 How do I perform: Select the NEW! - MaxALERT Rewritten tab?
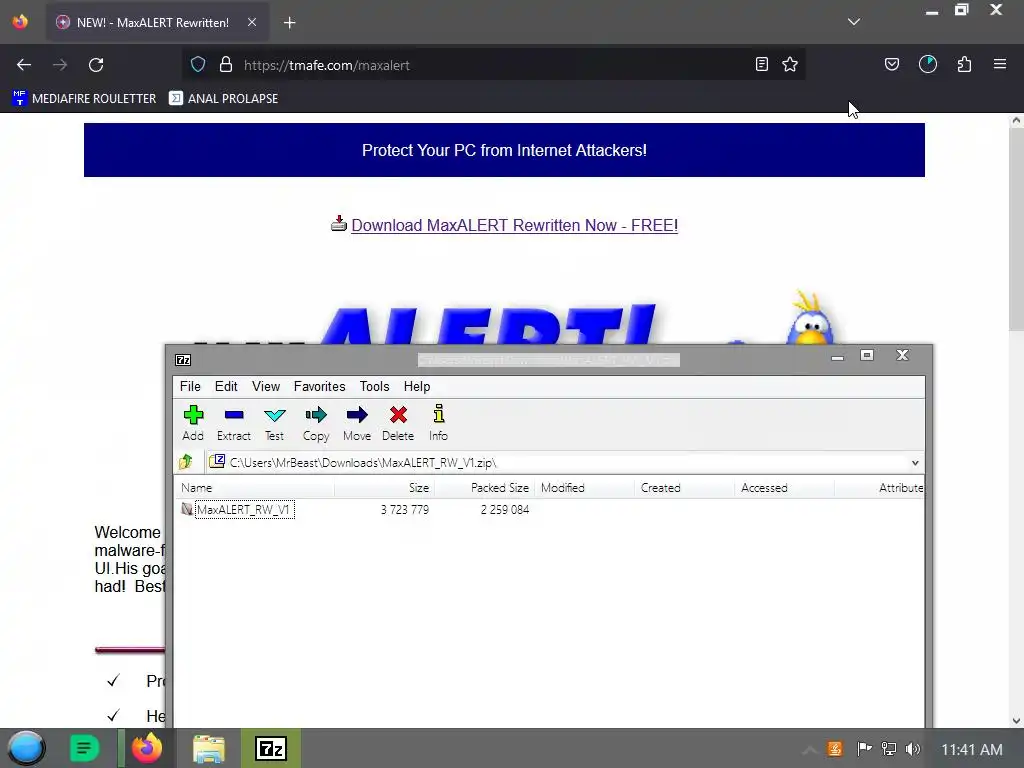(x=156, y=22)
